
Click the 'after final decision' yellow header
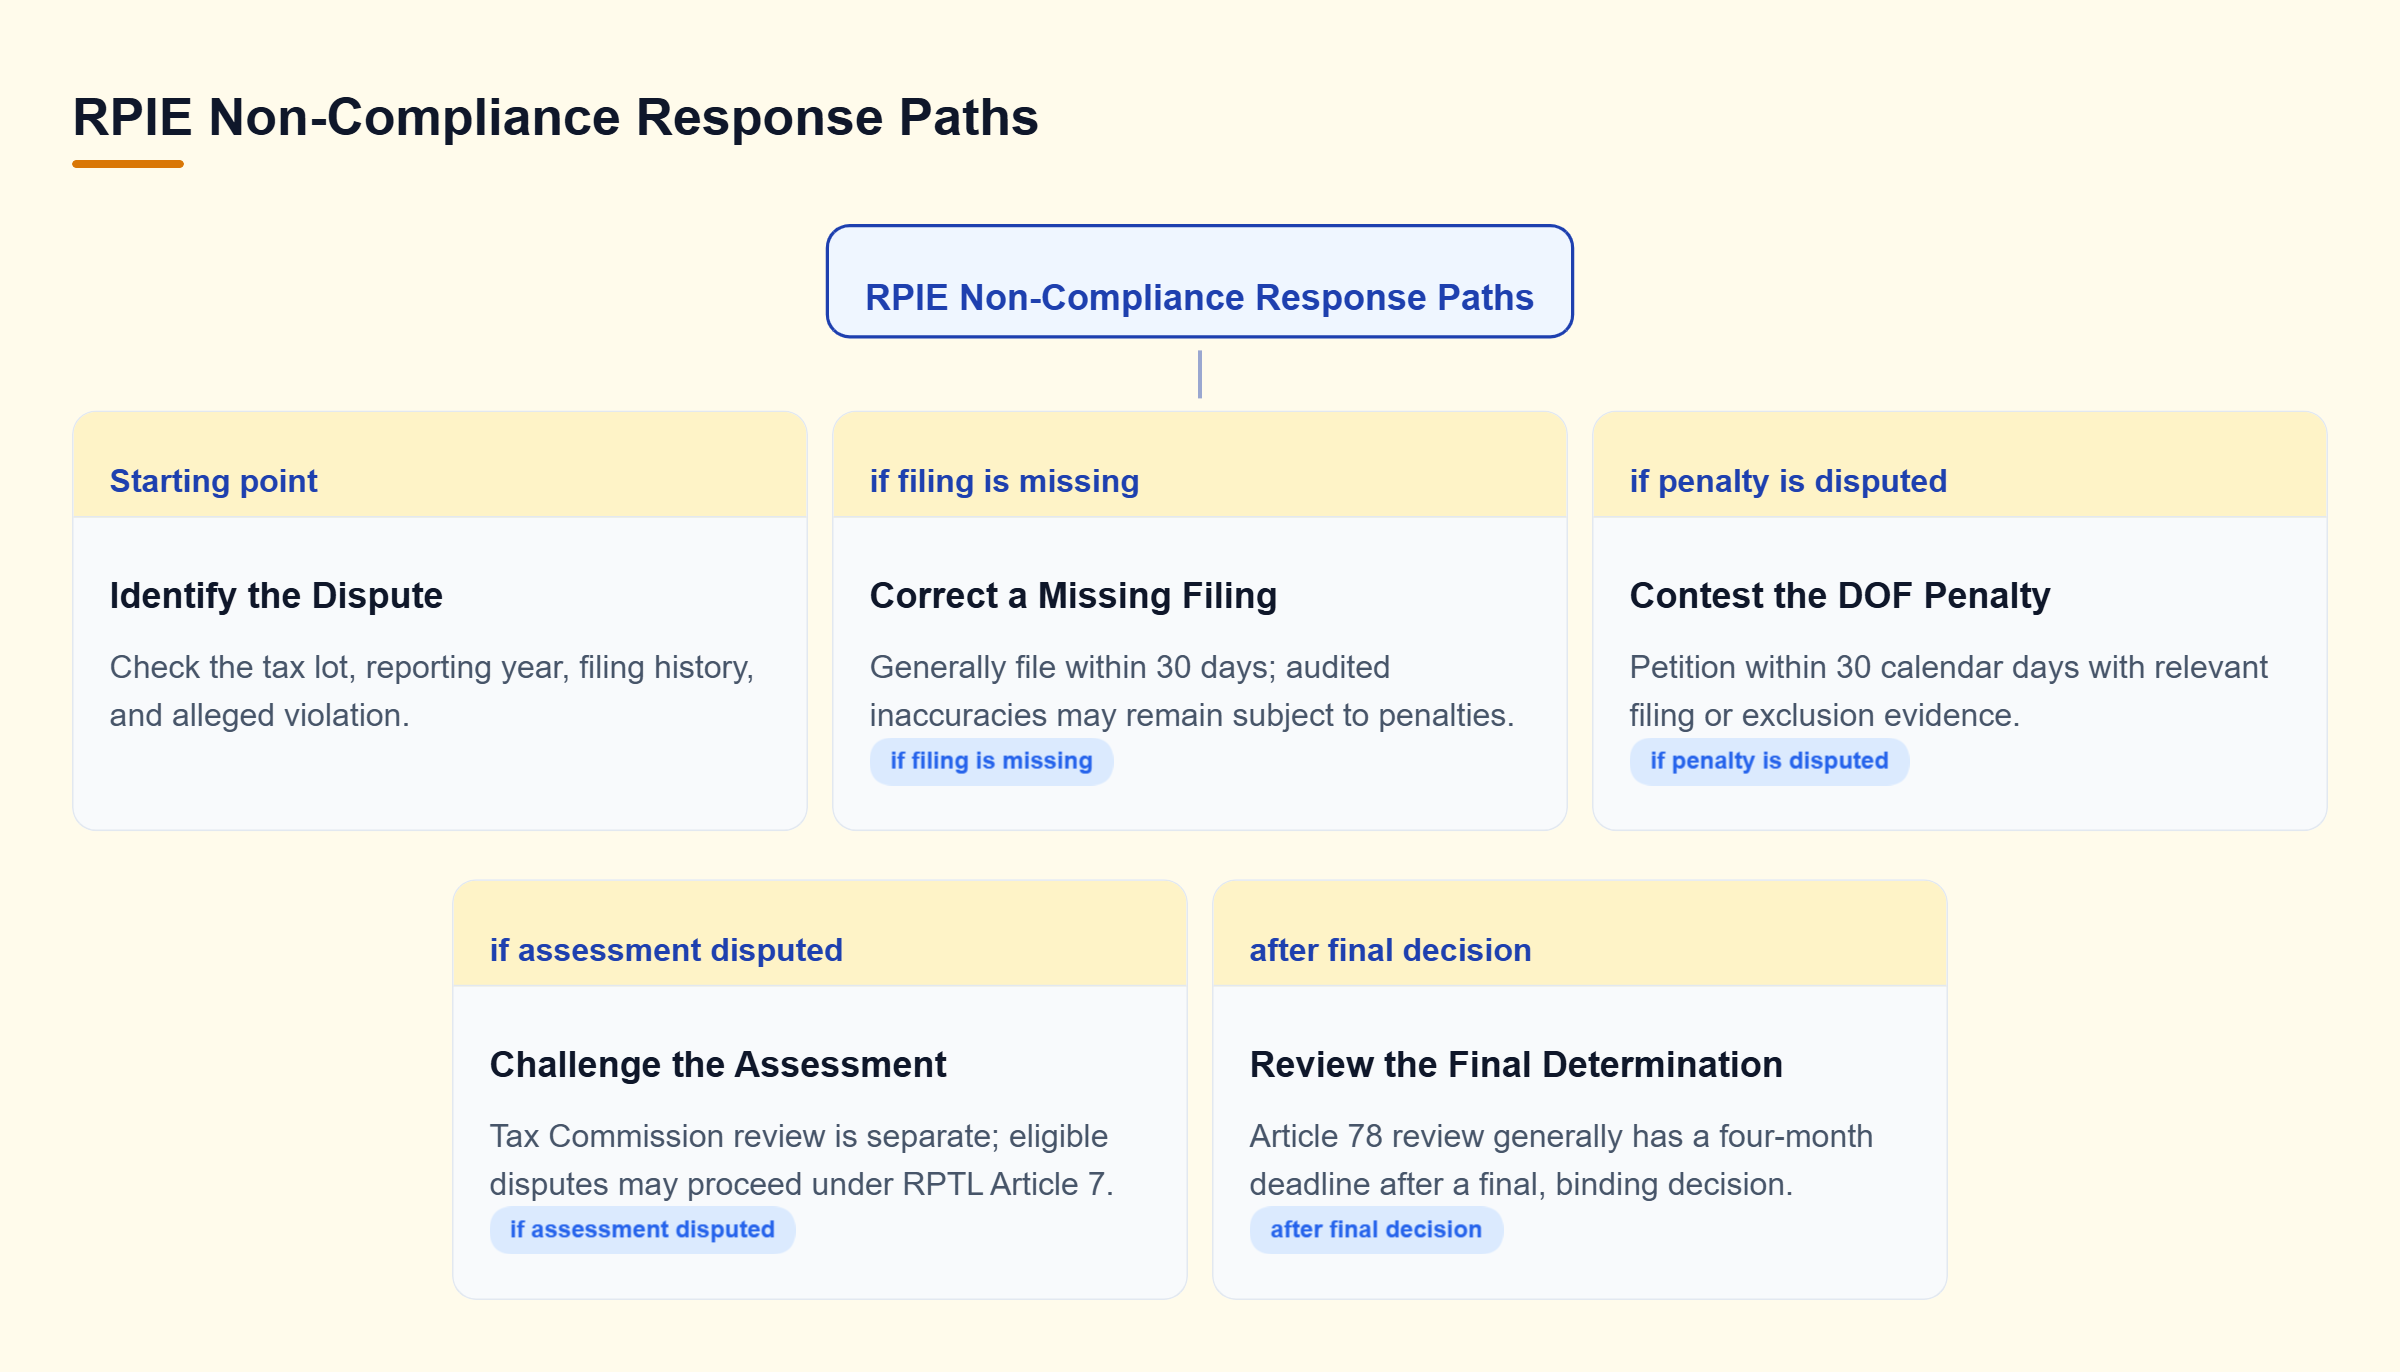tap(1579, 934)
